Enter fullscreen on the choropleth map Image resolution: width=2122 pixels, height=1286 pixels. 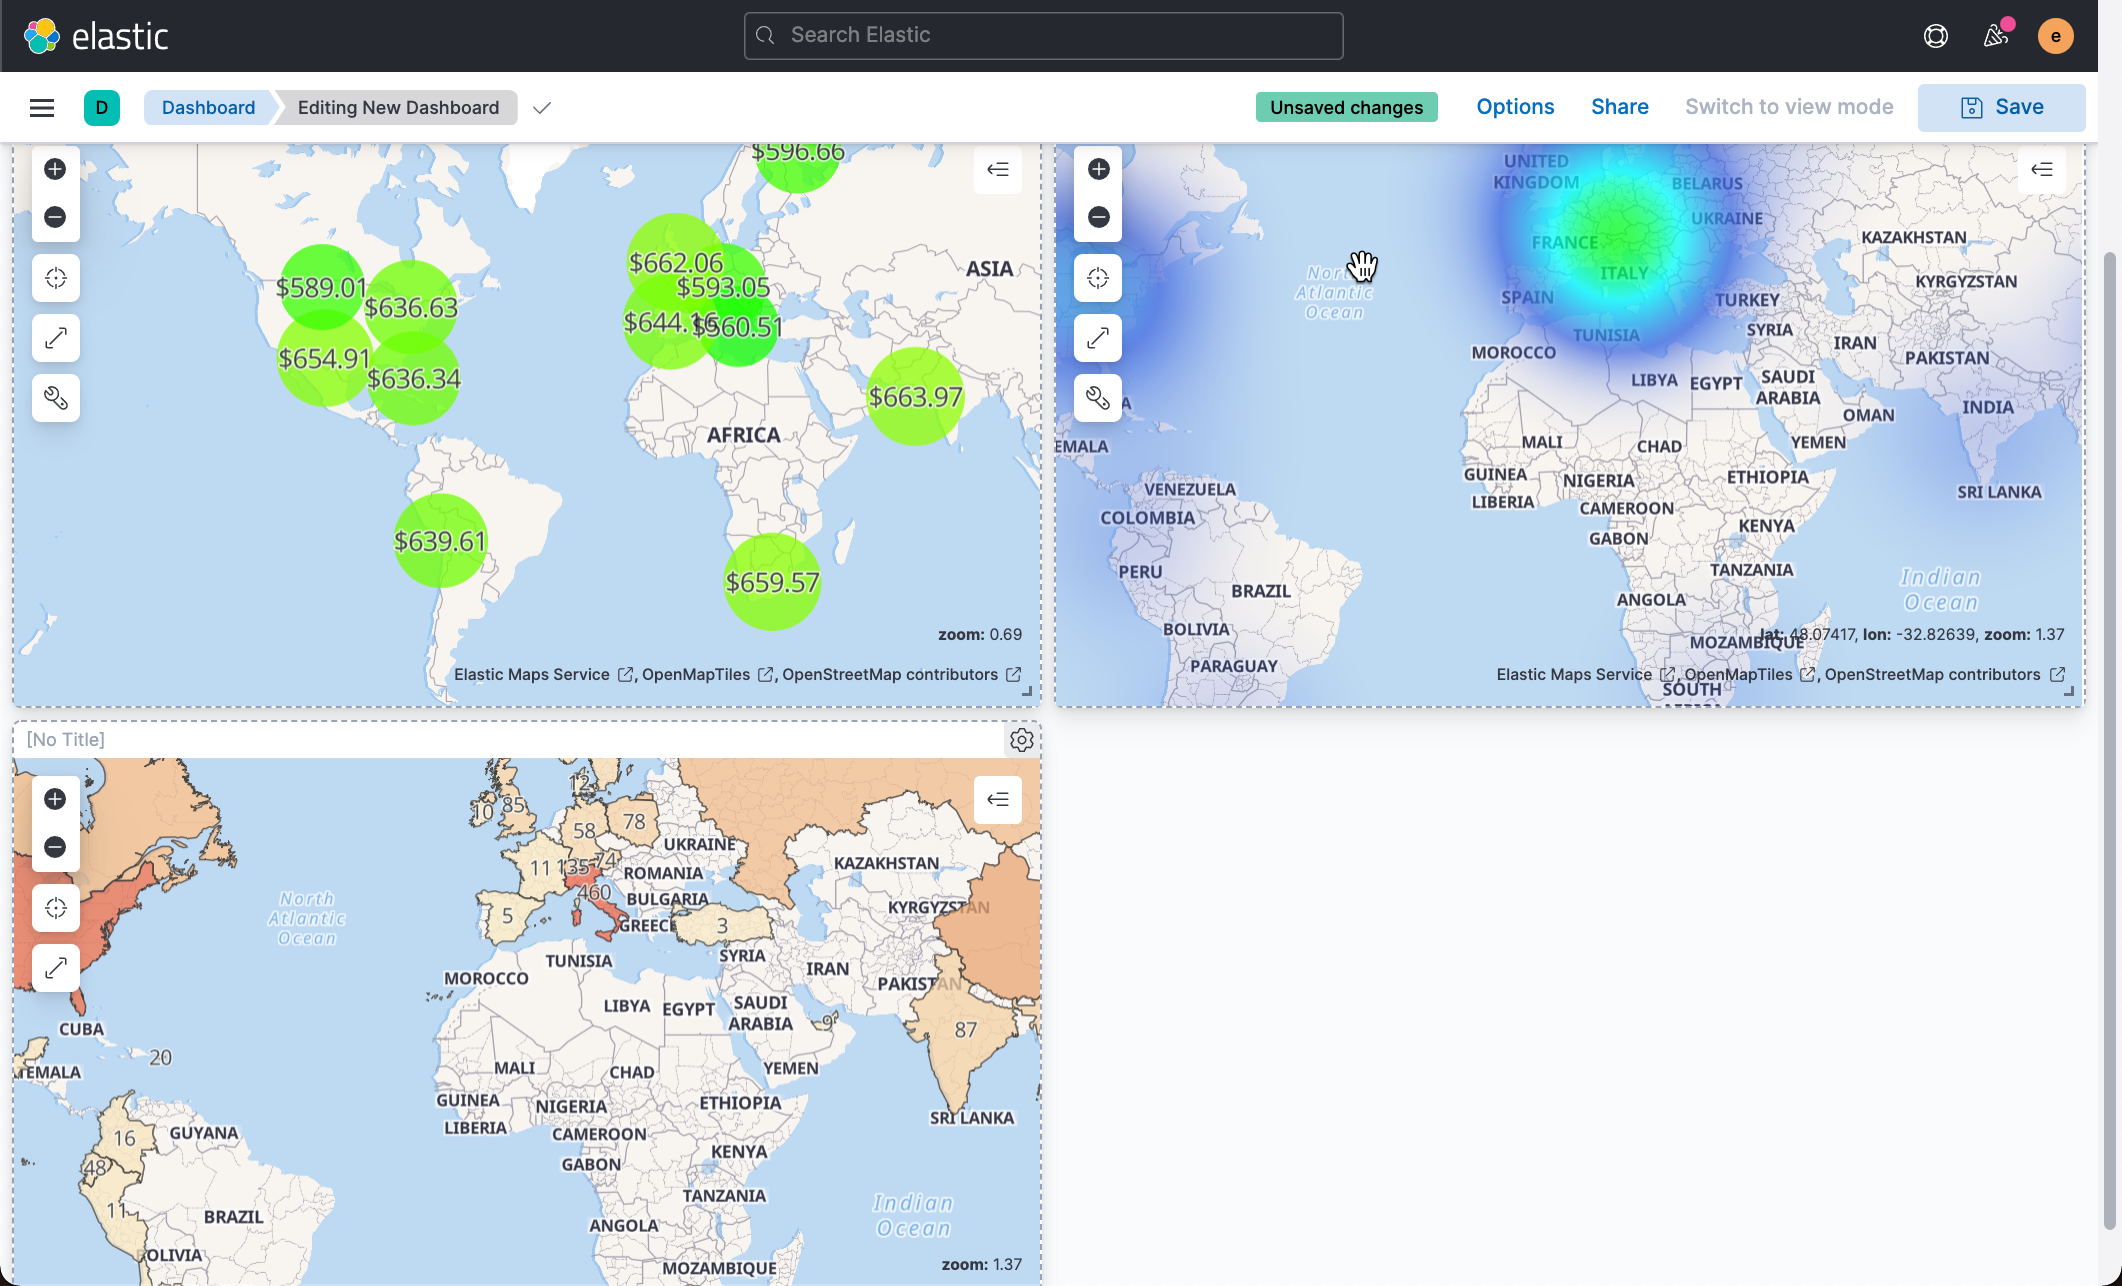tap(55, 967)
